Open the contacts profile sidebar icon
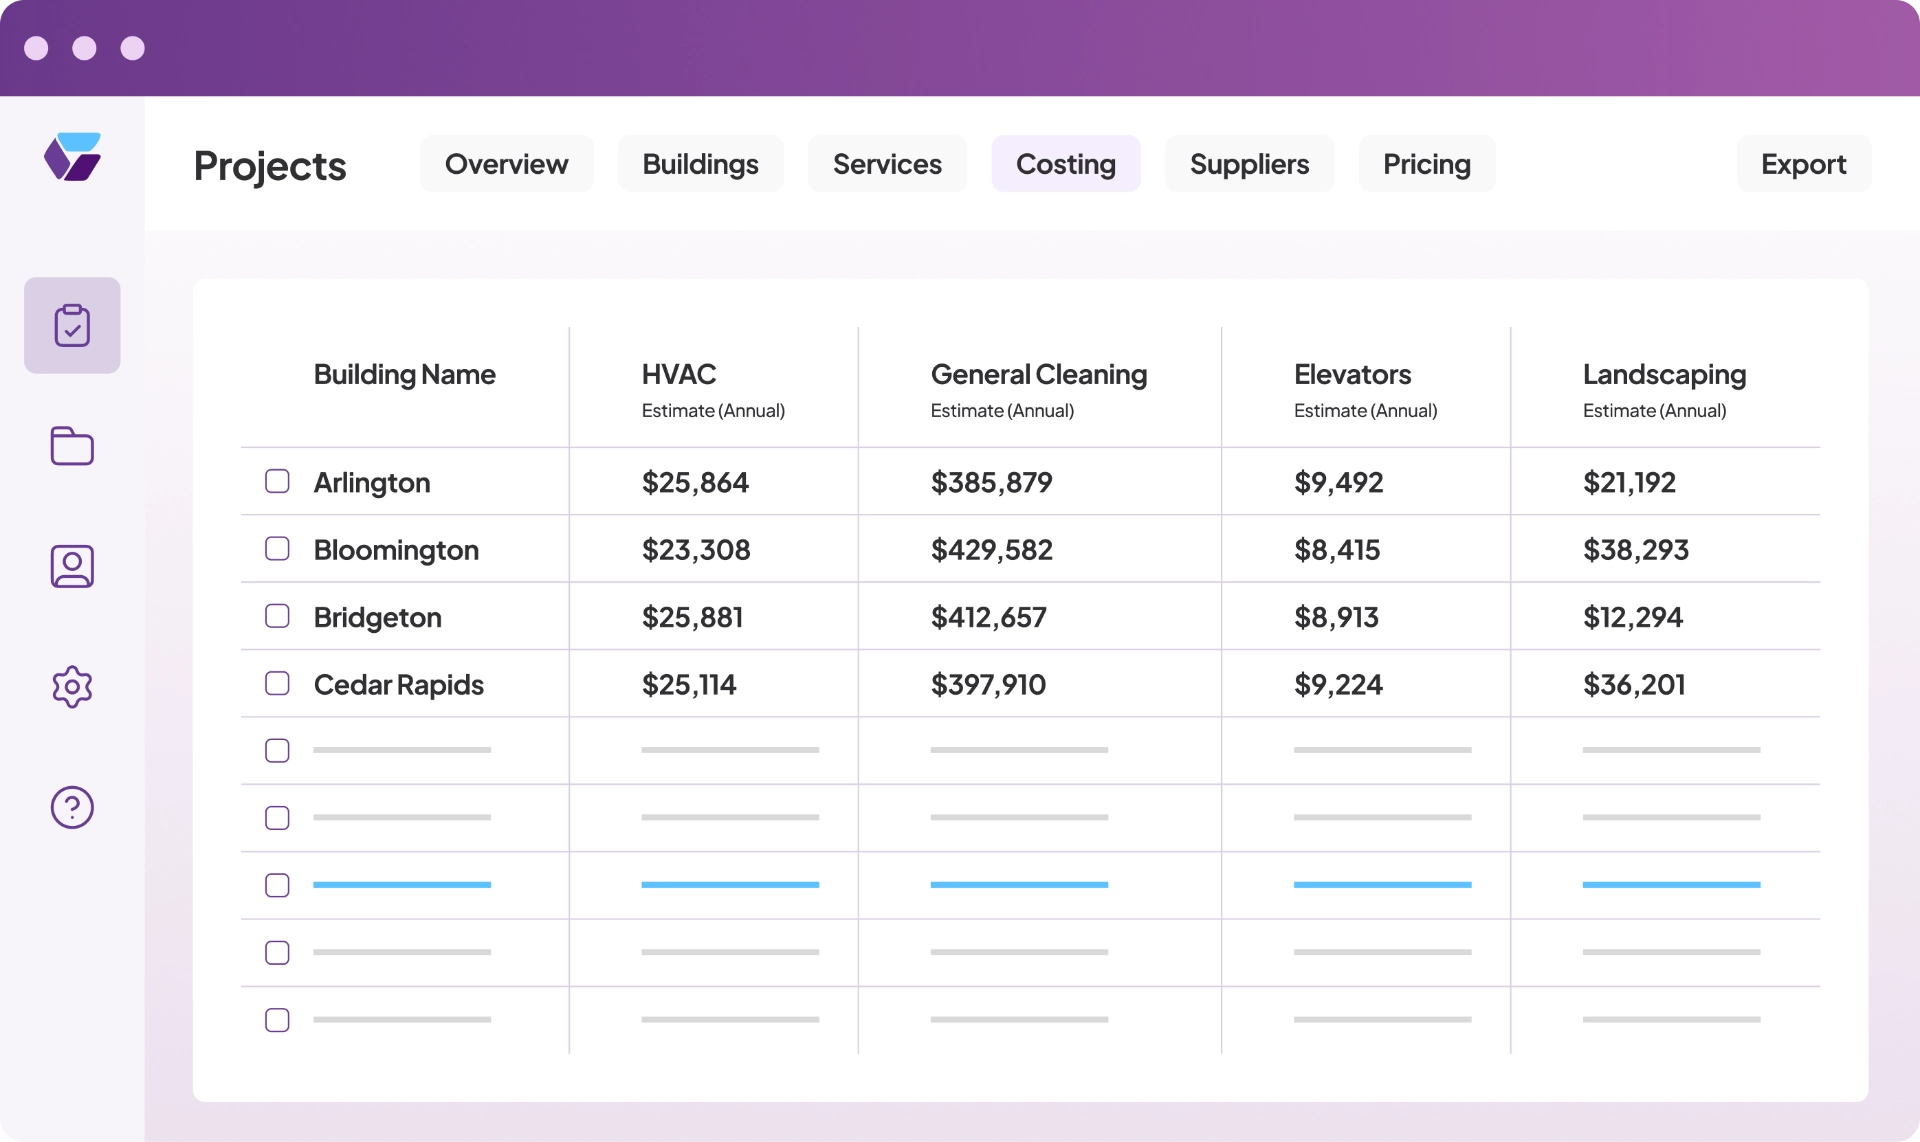The image size is (1920, 1142). 72,566
